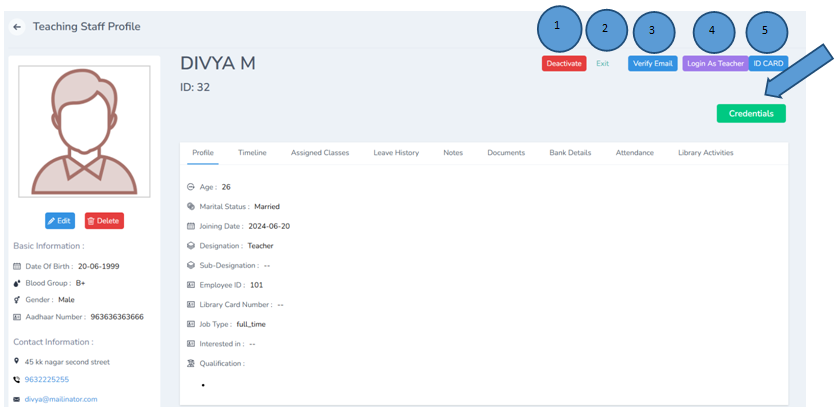Click the Aadhaar number 963636363666
The image size is (837, 413).
[x=117, y=317]
